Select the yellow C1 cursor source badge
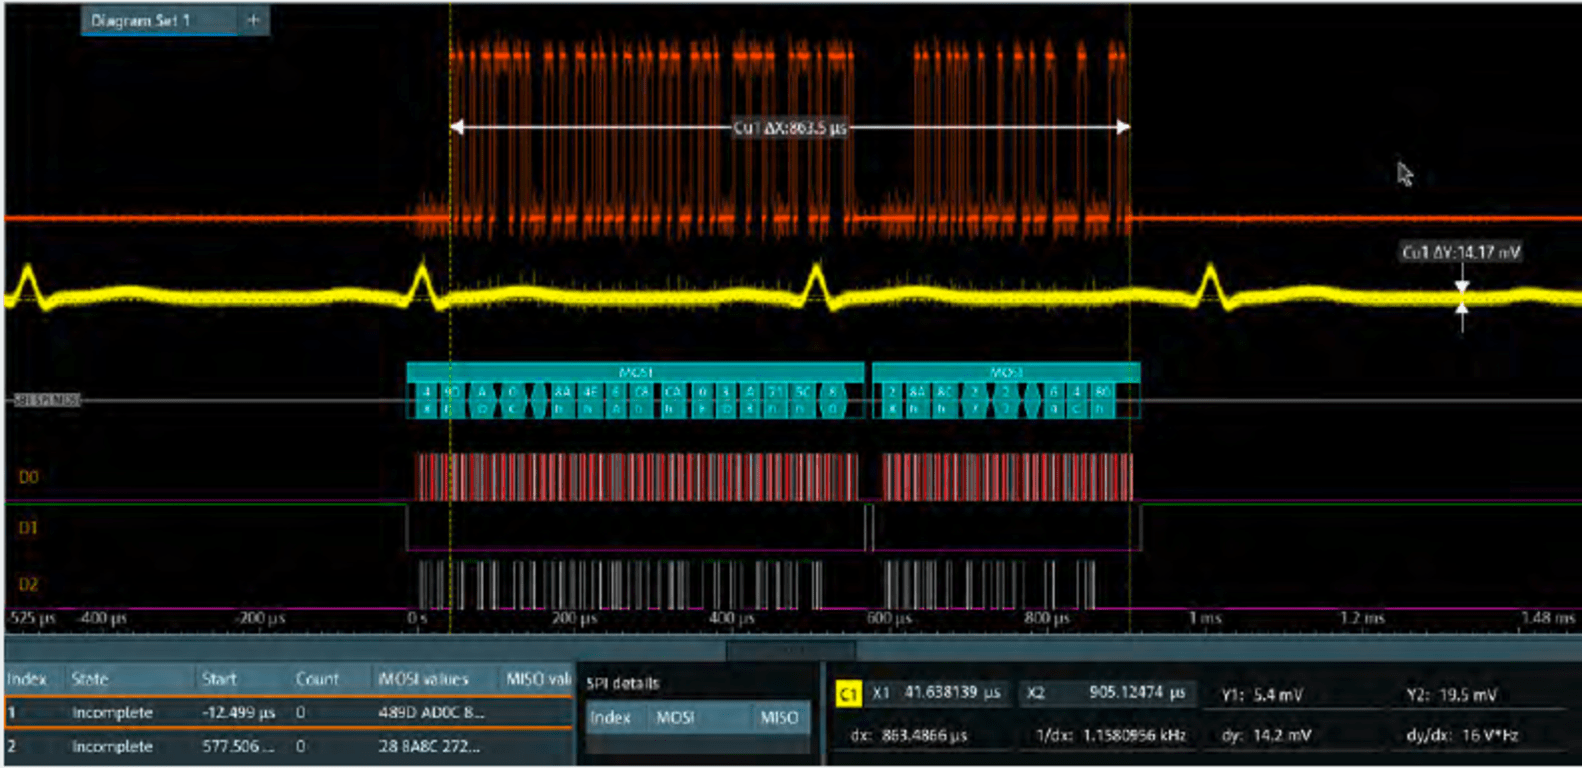The image size is (1582, 768). (848, 693)
